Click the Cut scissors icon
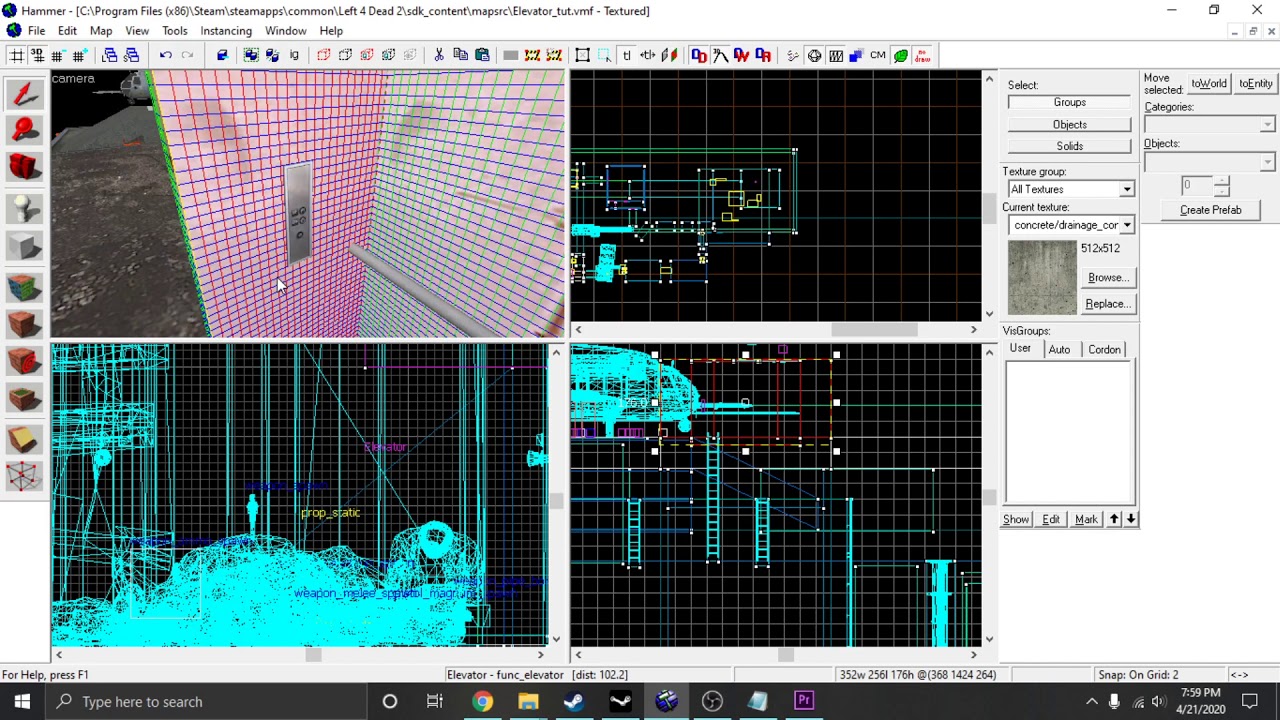 tap(439, 55)
